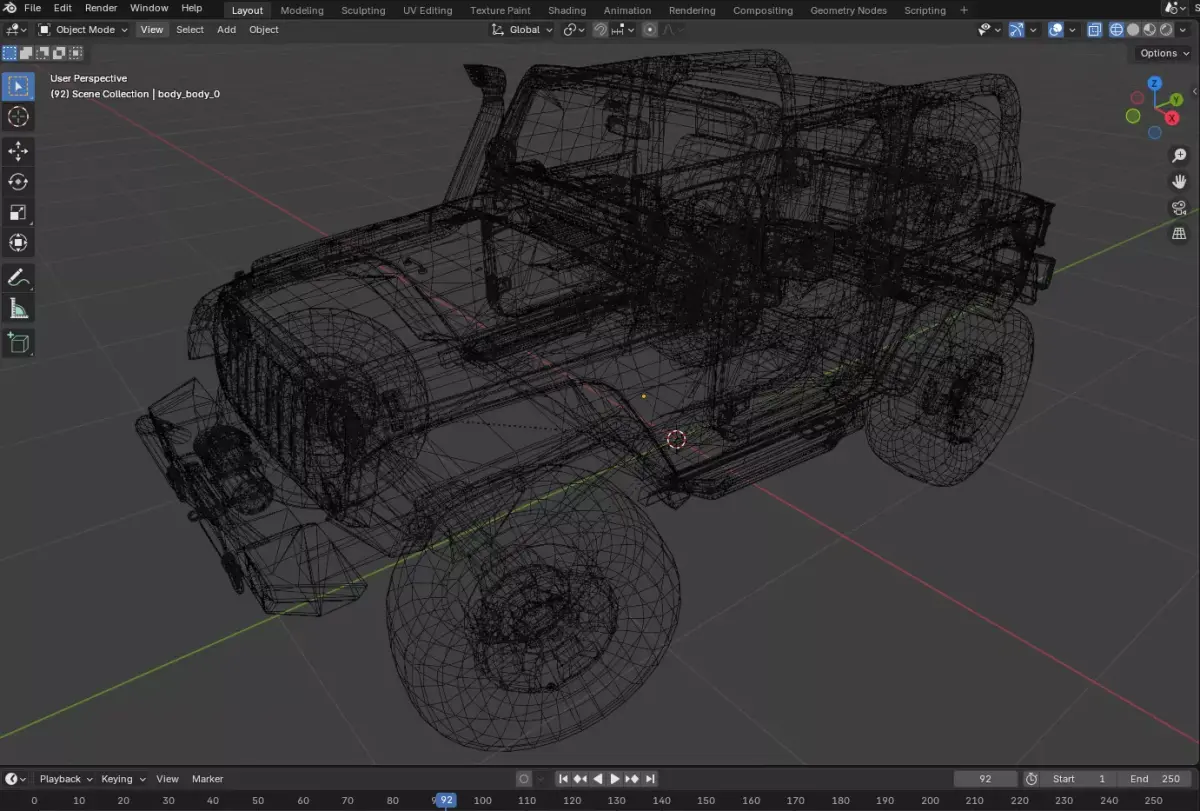Click the Blender logo menu
The image size is (1200, 811).
coord(10,9)
